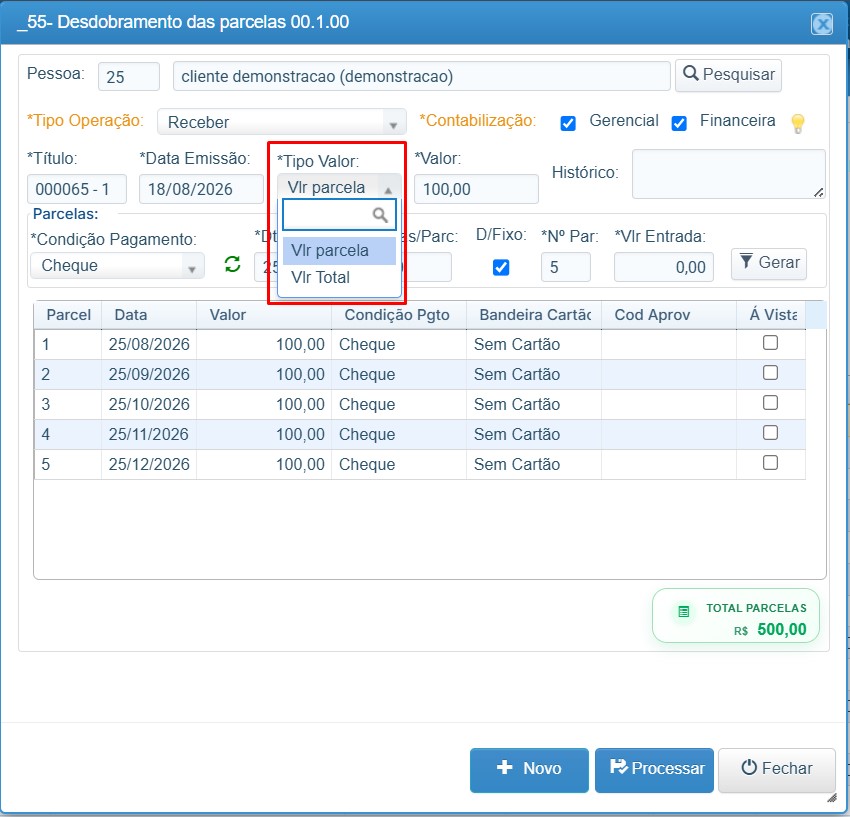Uncheck the D/Fixo checkbox

[501, 267]
